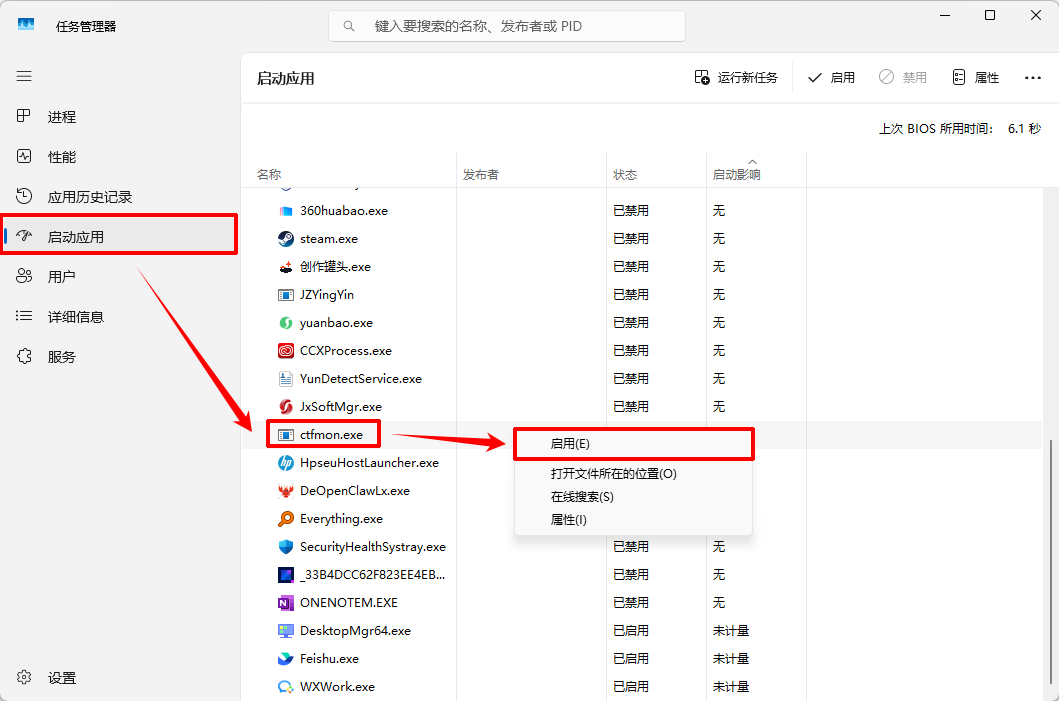Image resolution: width=1059 pixels, height=701 pixels.
Task: Select the 启动应用 tab
Action: click(x=120, y=236)
